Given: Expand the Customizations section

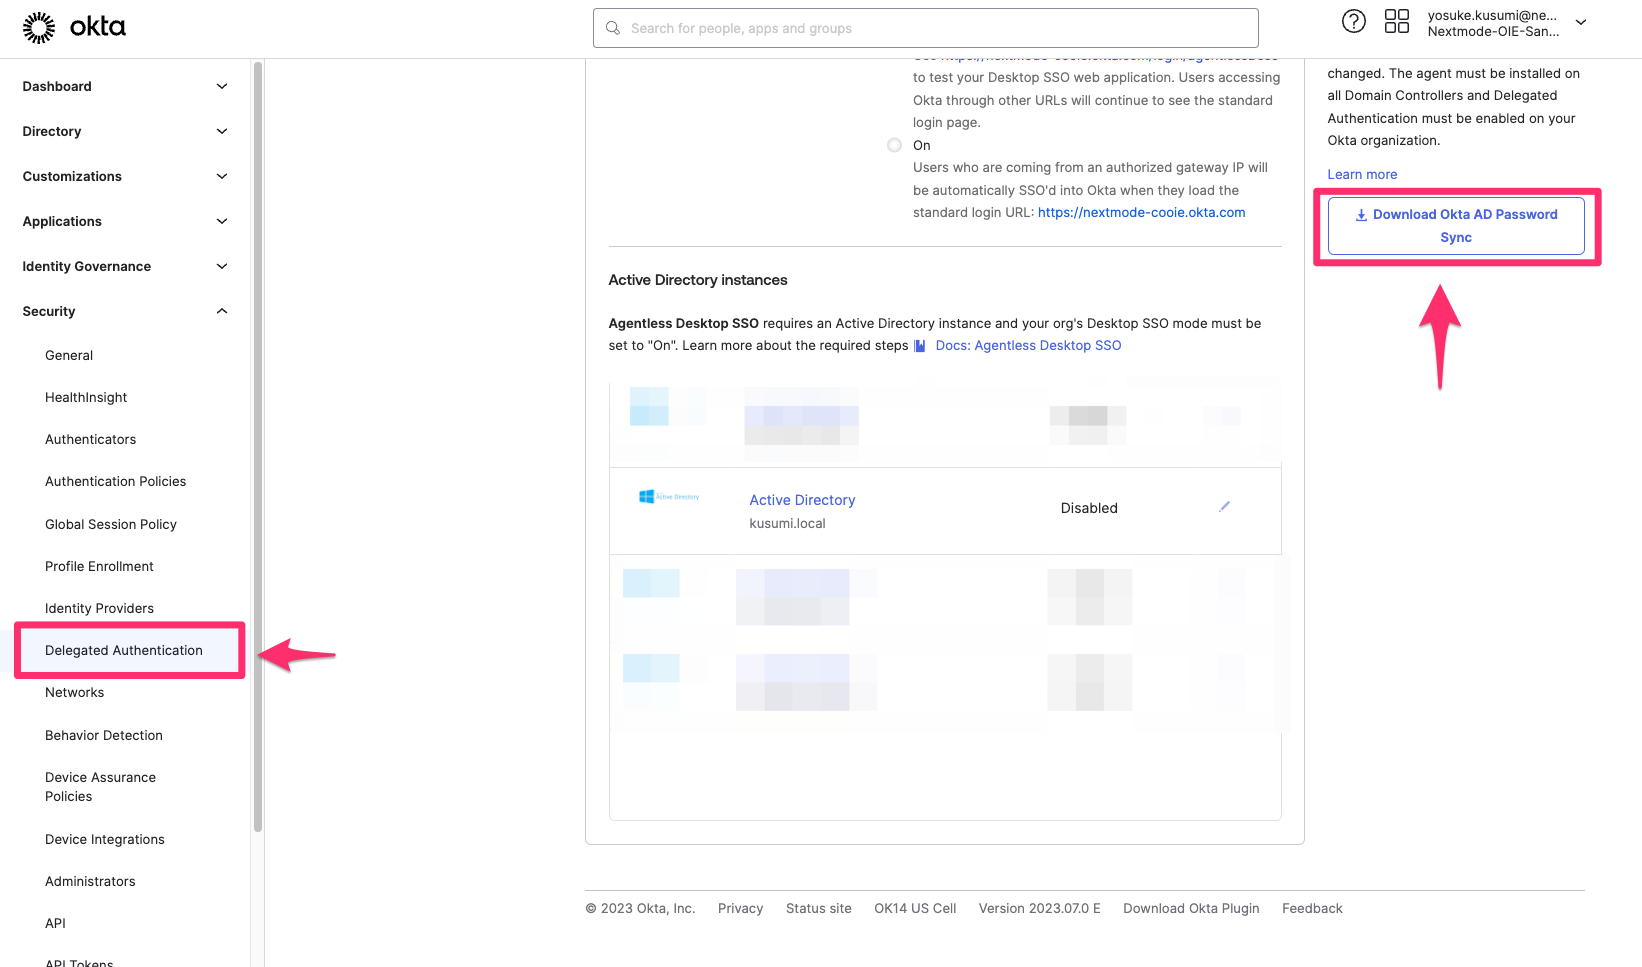Looking at the screenshot, I should (x=221, y=176).
